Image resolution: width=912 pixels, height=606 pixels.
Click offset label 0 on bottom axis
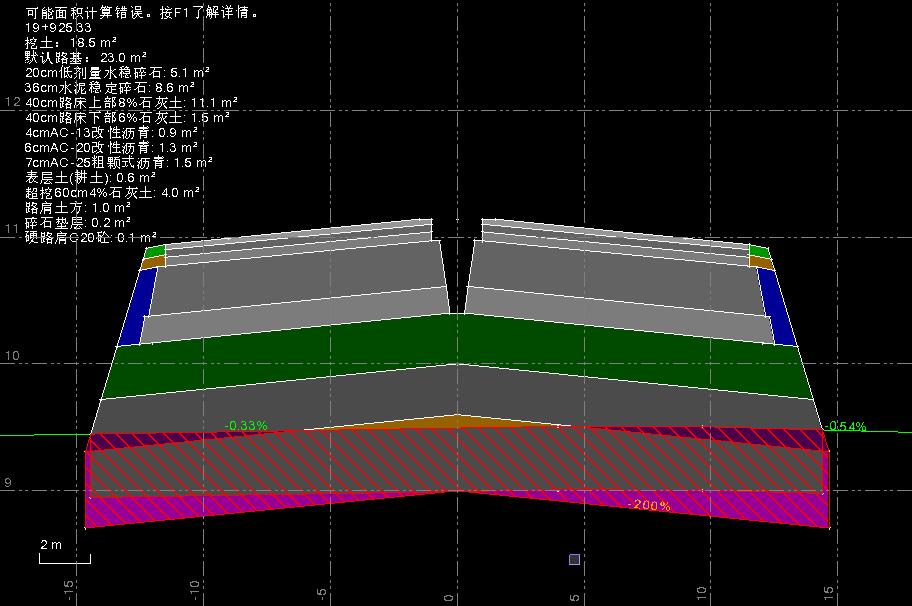(x=448, y=597)
